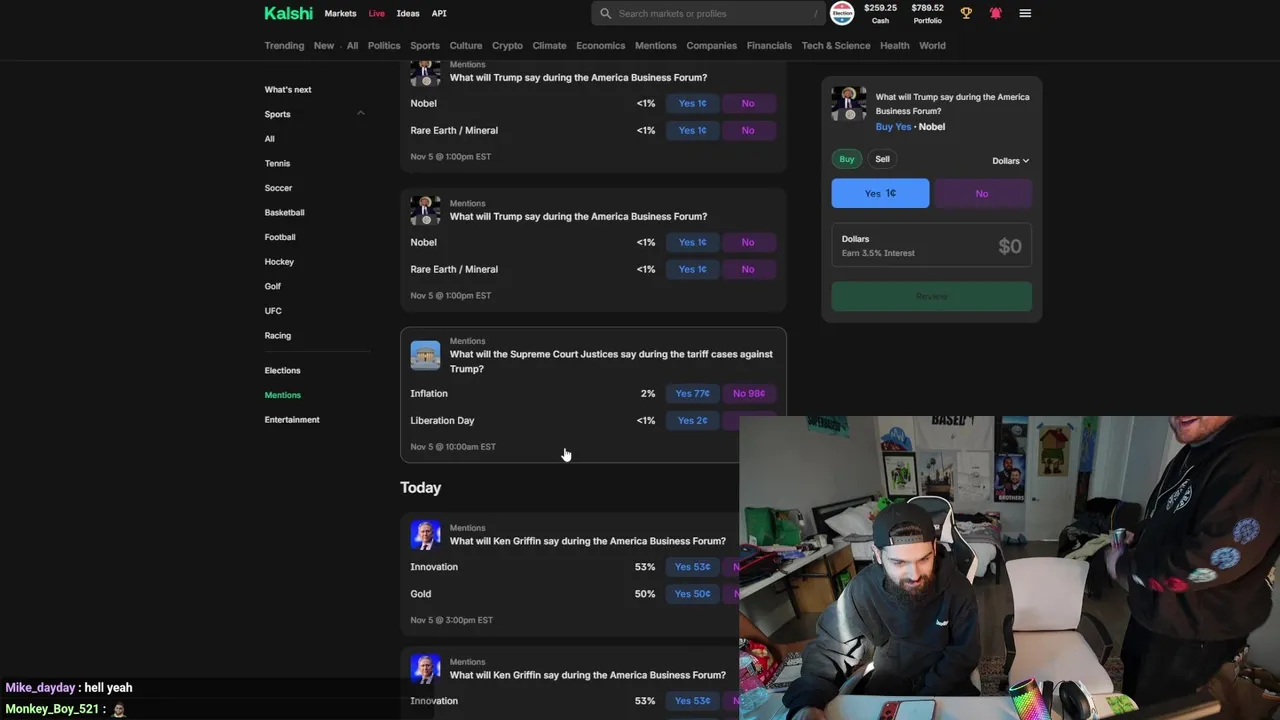Buy Yes 53¢ on first Innovation row
The image size is (1280, 720).
tap(692, 567)
